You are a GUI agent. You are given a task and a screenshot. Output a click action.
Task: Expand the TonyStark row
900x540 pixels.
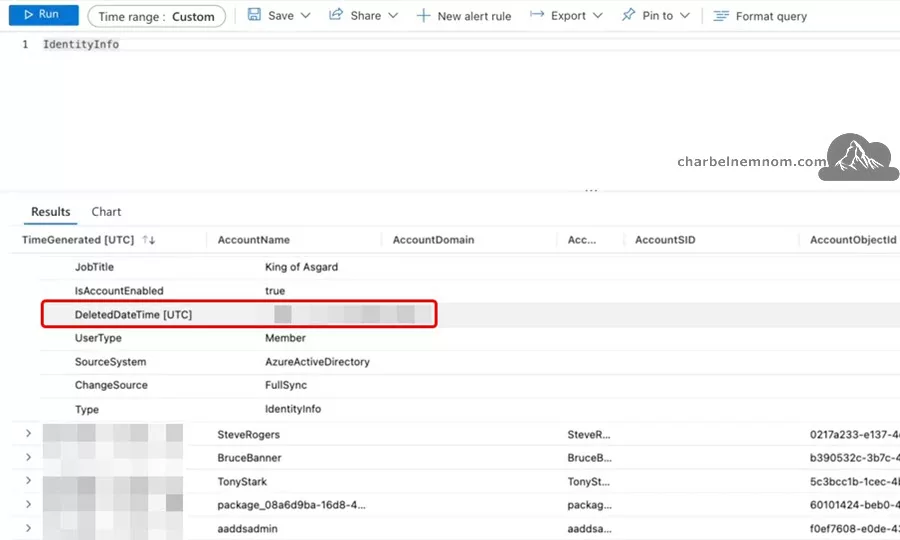[28, 481]
